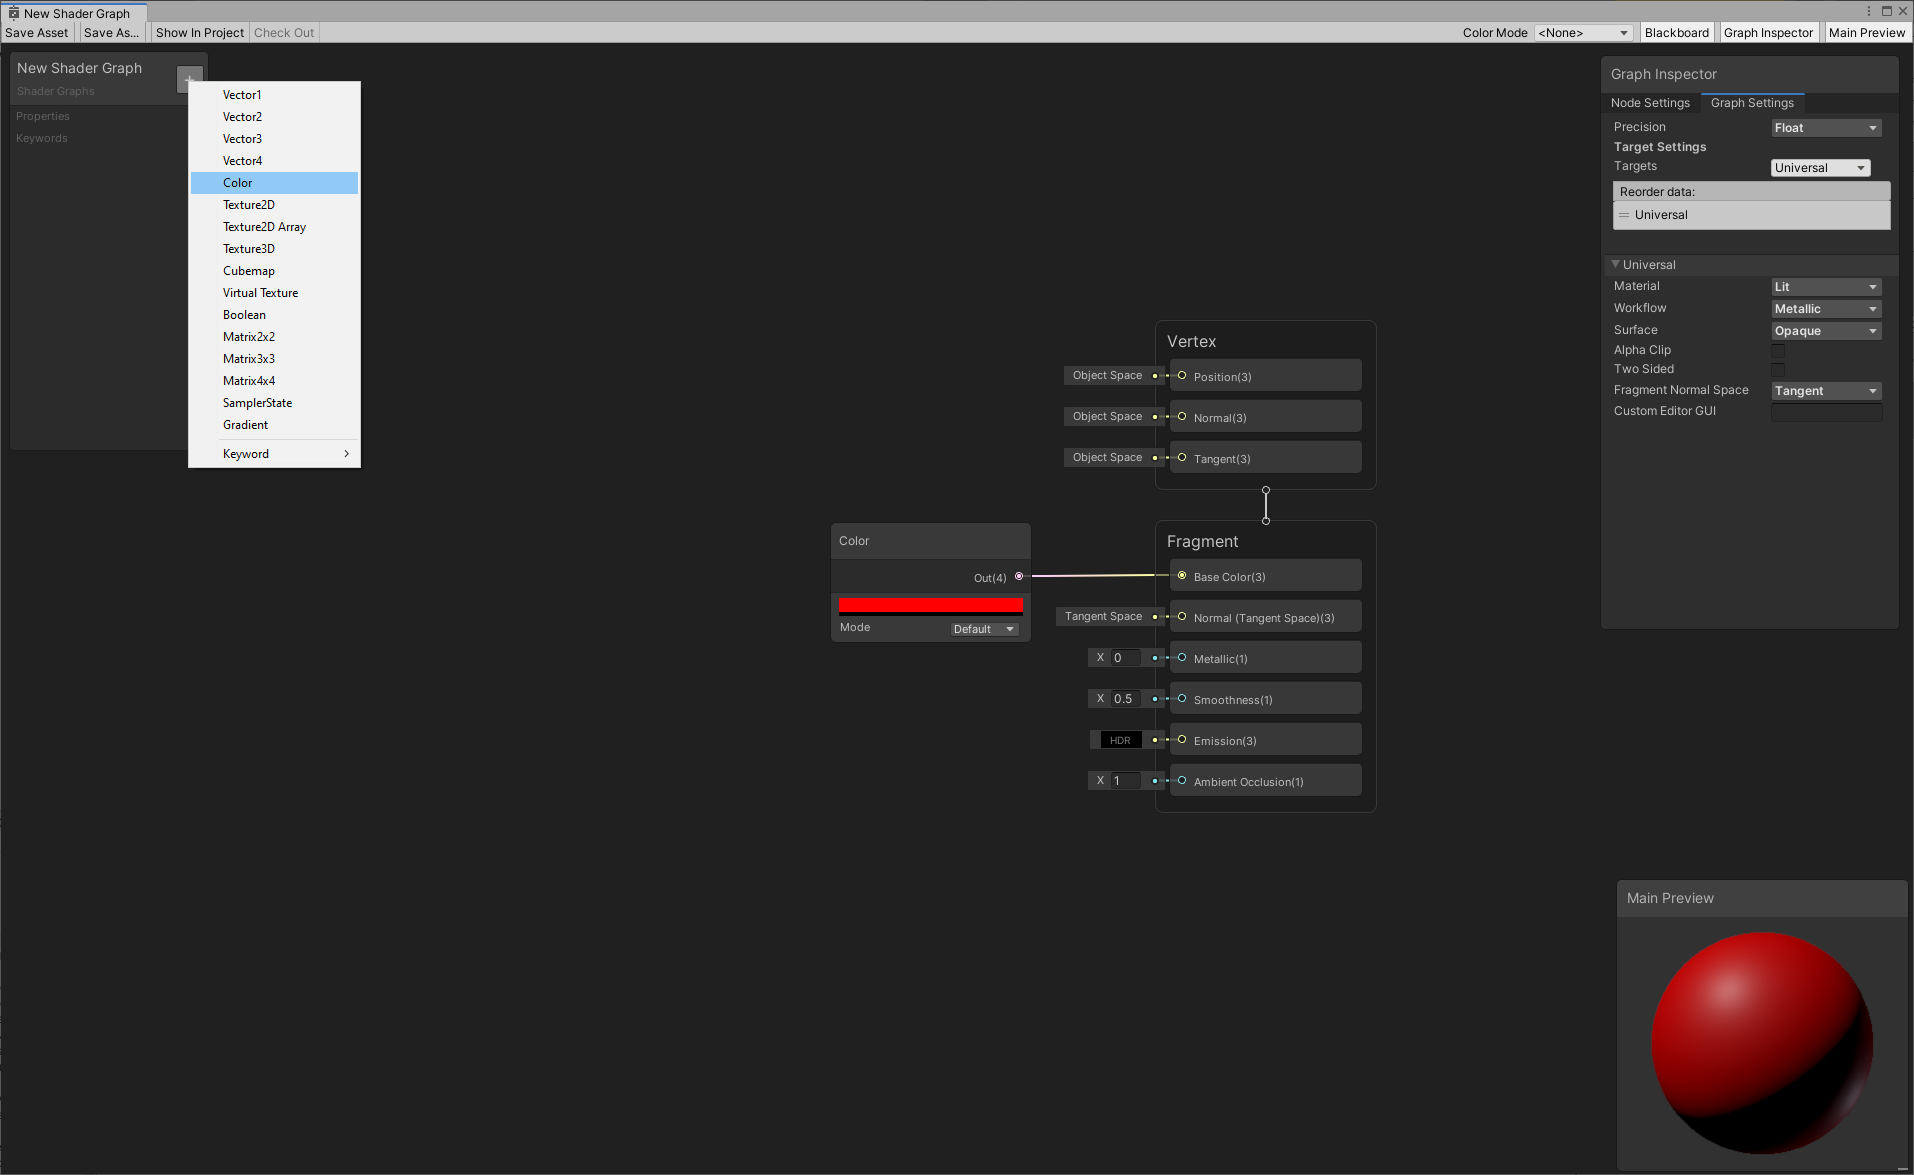Image resolution: width=1914 pixels, height=1175 pixels.
Task: Click the plus icon to add a property
Action: [x=189, y=79]
